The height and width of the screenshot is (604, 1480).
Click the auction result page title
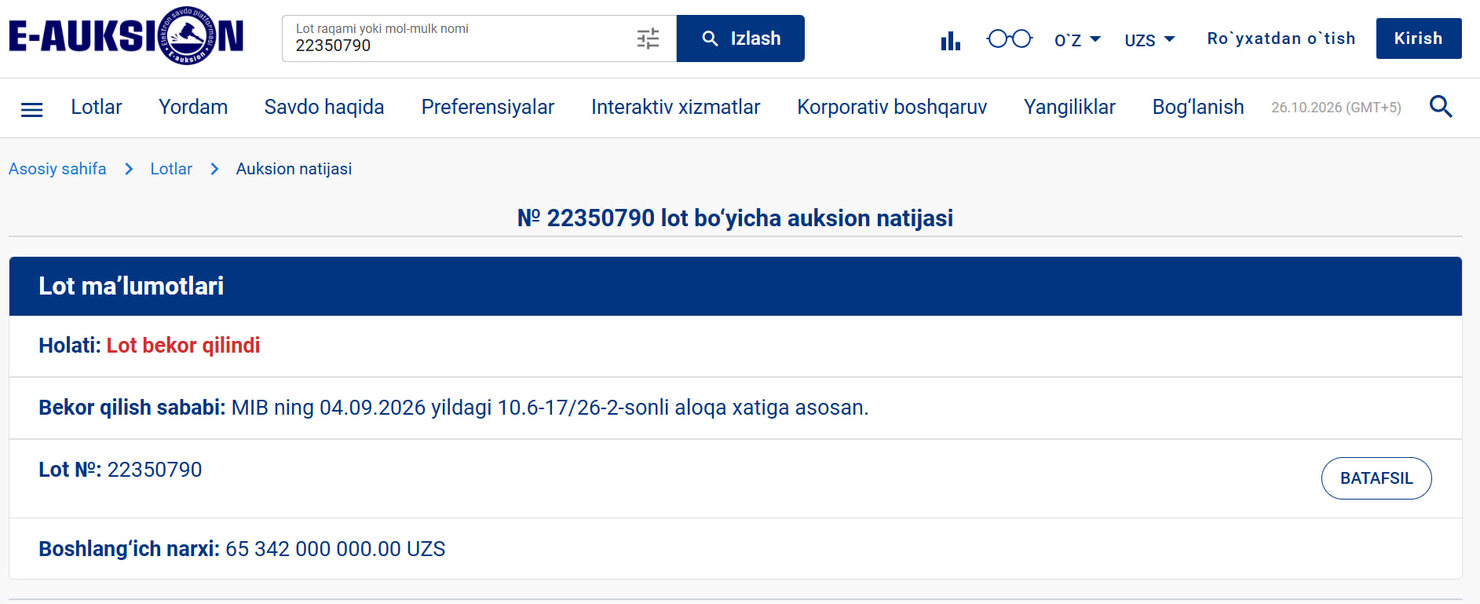[x=735, y=218]
